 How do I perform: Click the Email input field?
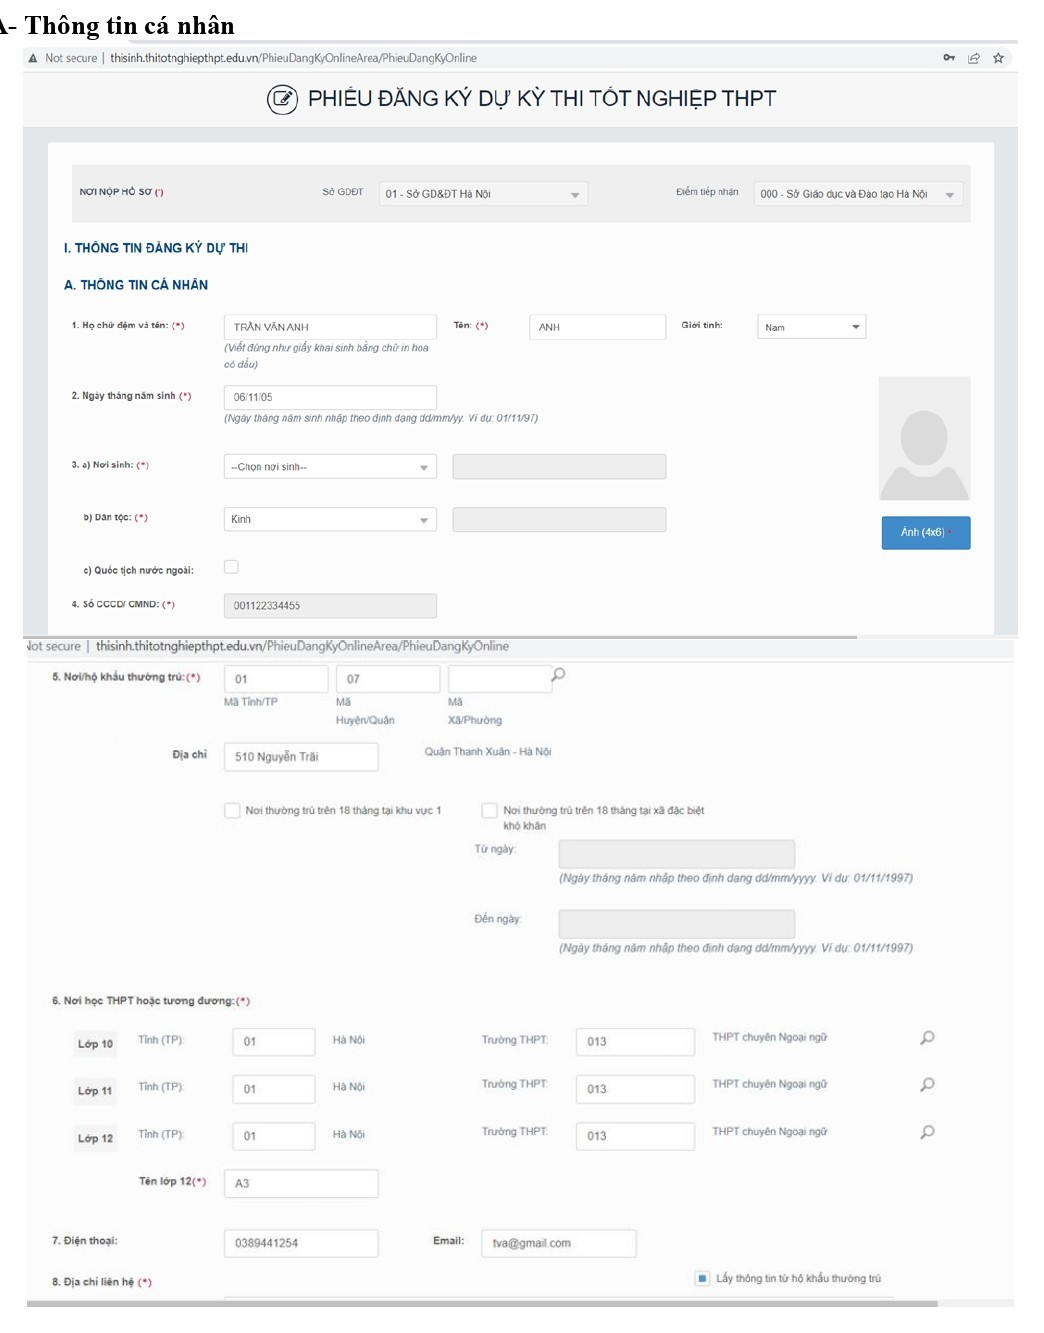(x=558, y=1243)
